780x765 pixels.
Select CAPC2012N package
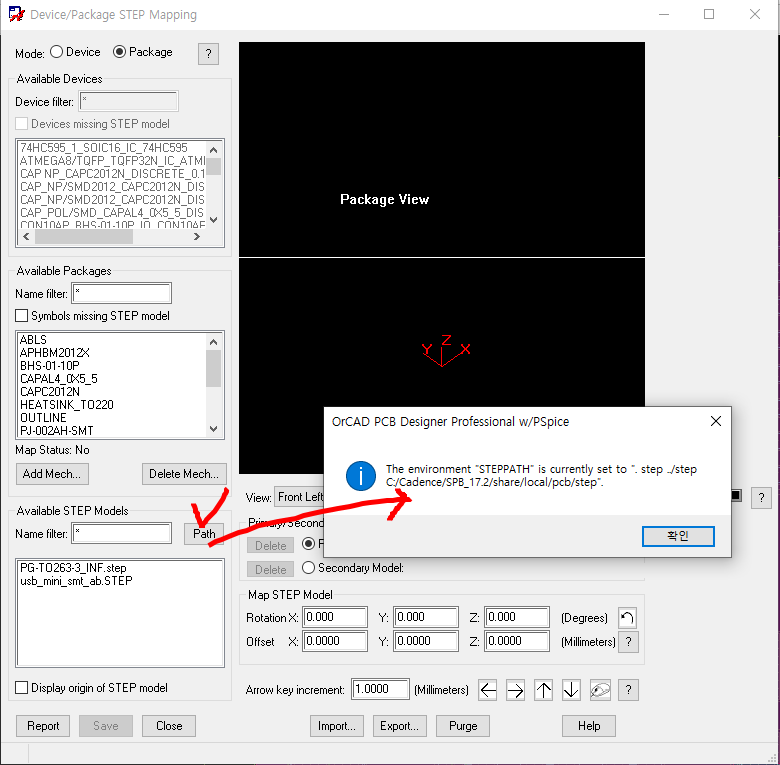click(x=50, y=391)
